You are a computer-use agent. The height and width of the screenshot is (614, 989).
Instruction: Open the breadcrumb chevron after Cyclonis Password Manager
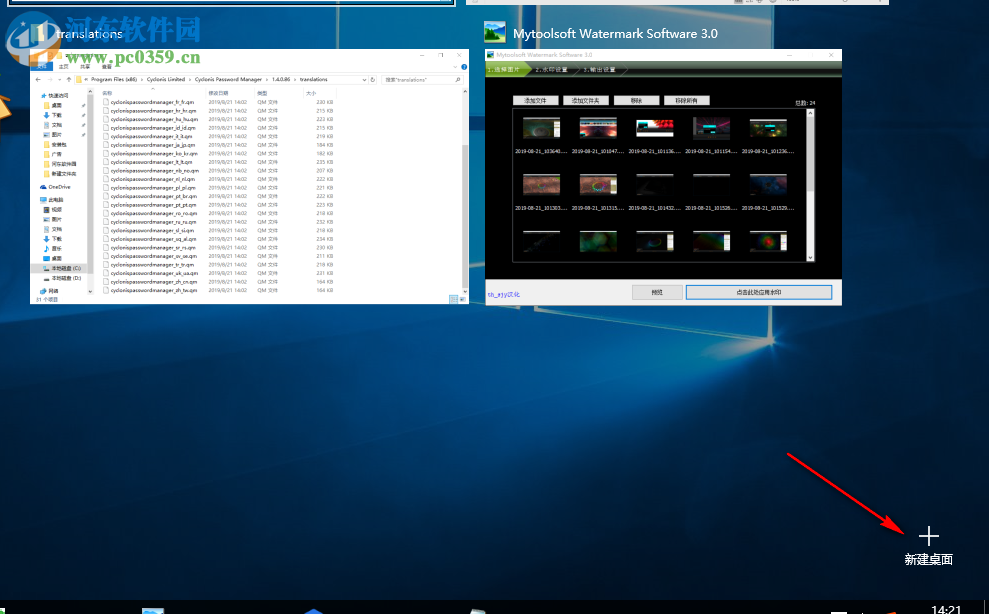point(266,80)
